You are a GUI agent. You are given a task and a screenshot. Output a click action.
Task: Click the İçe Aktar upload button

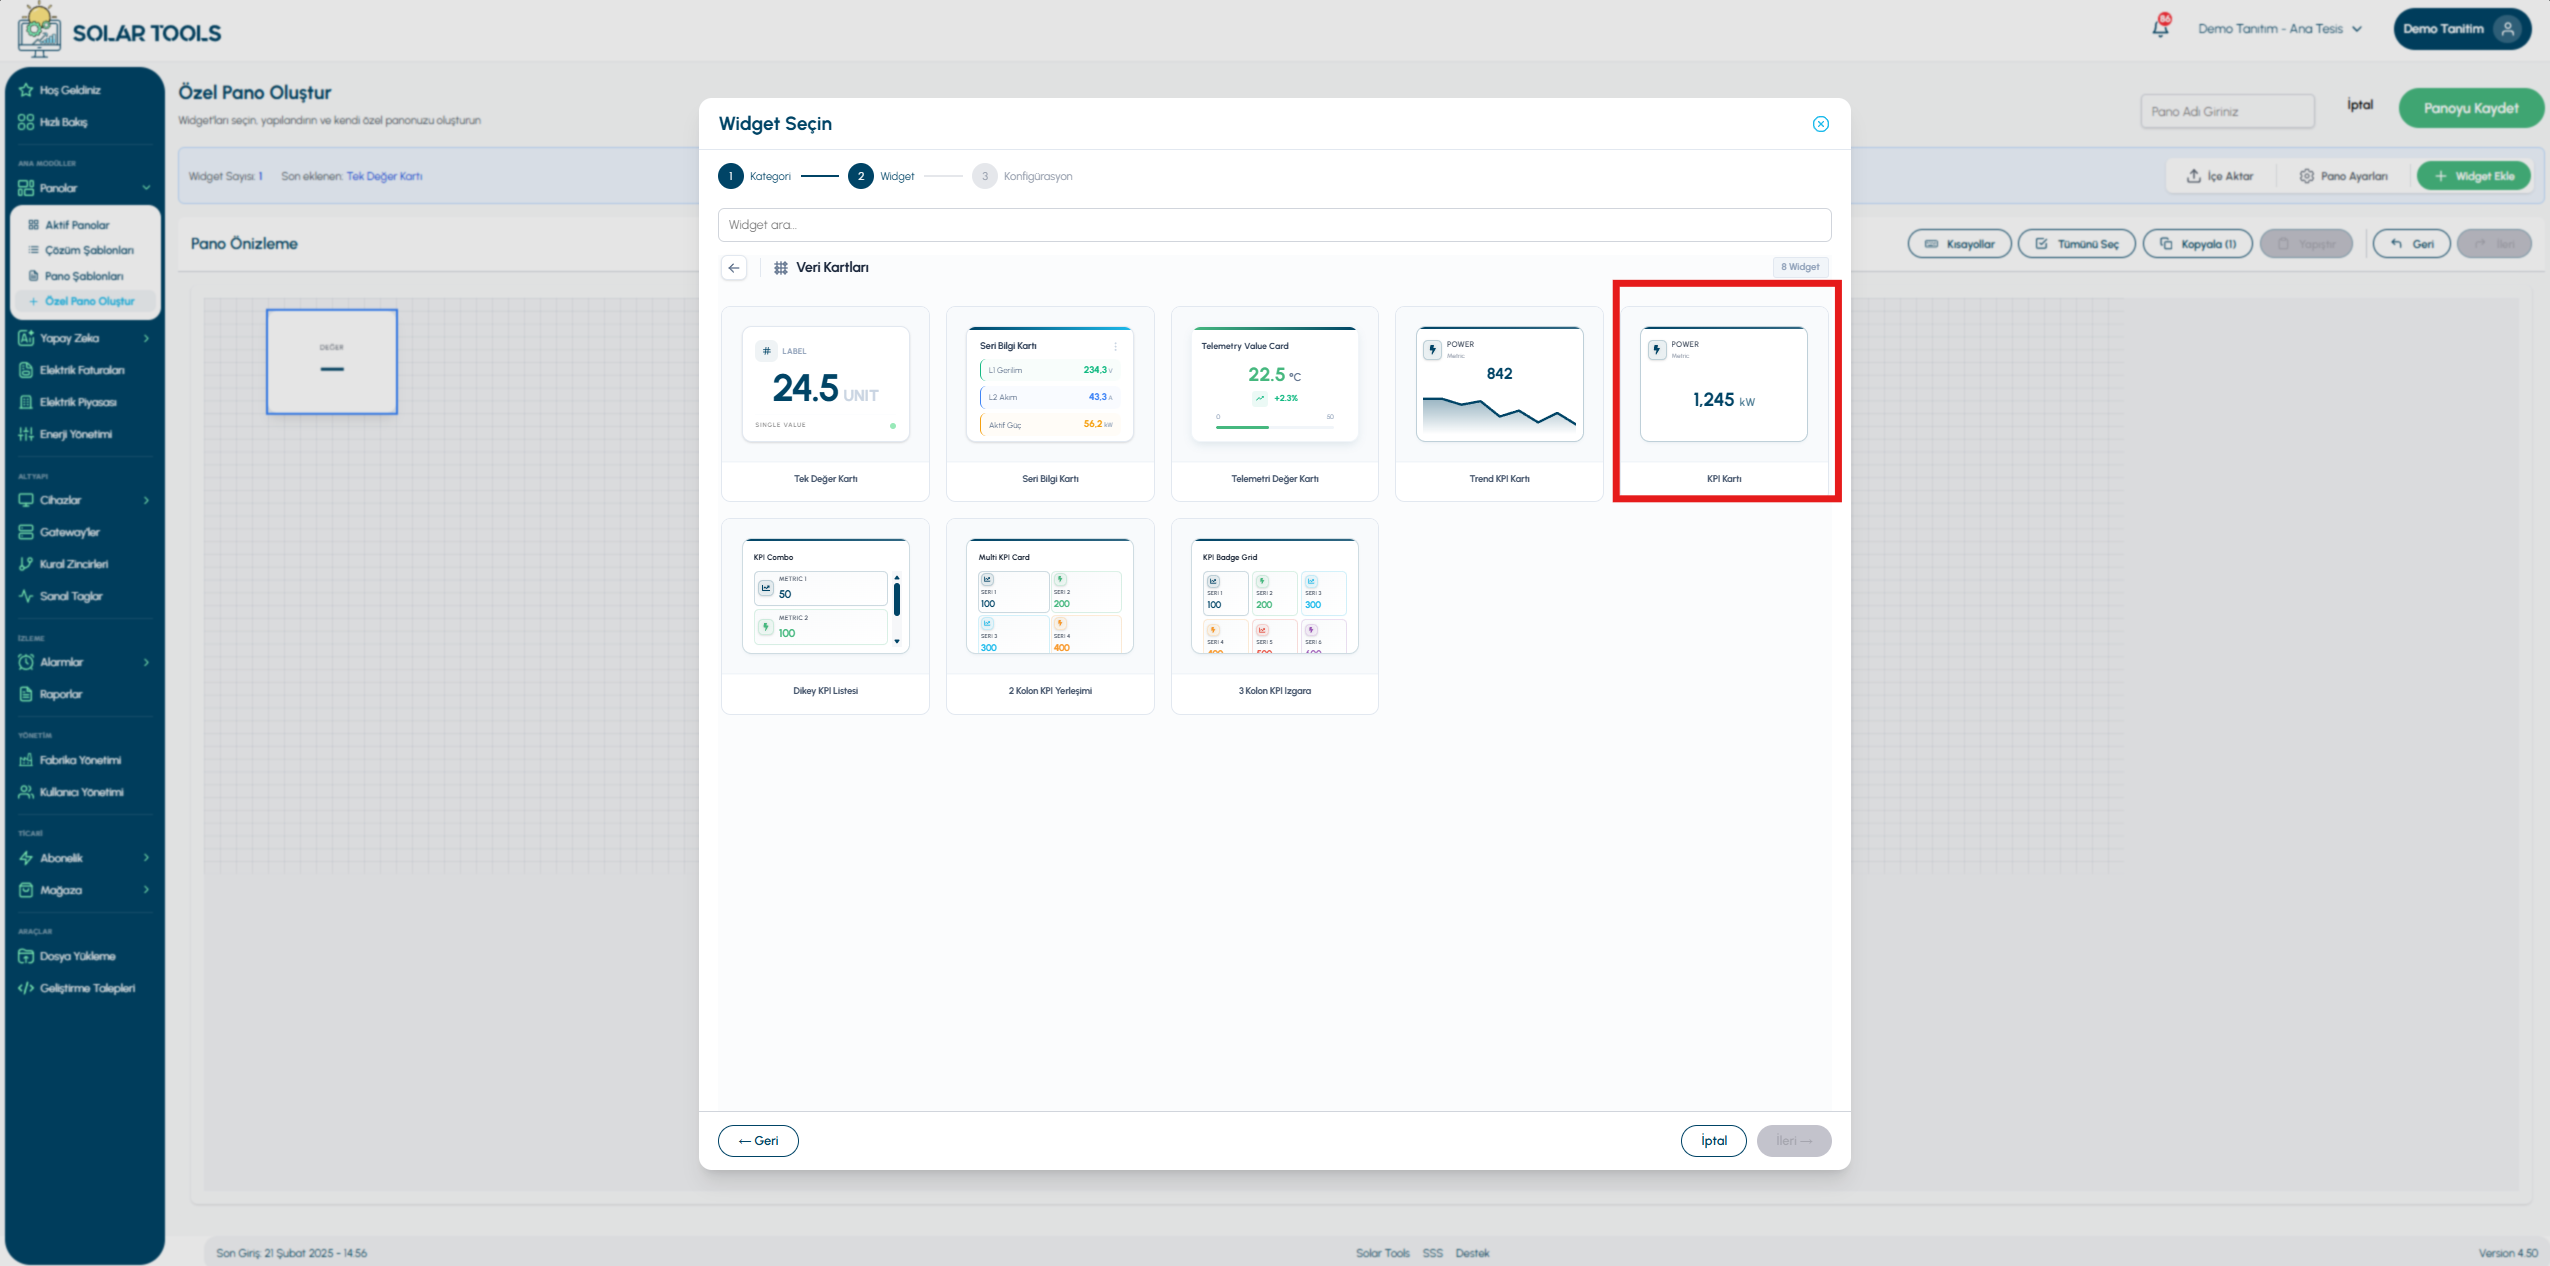pos(2220,176)
